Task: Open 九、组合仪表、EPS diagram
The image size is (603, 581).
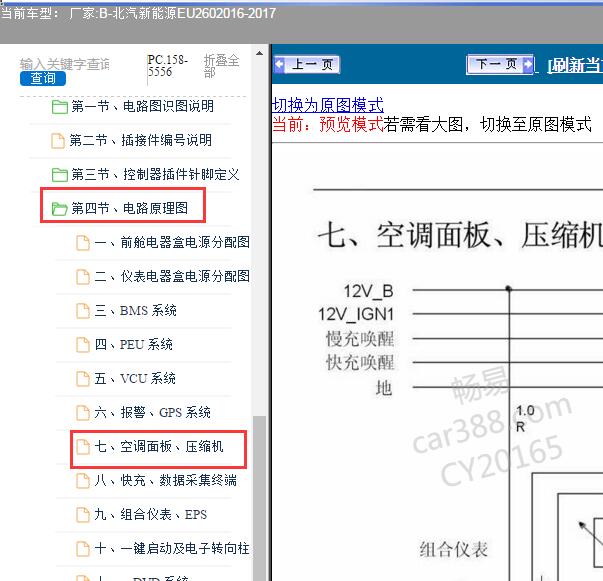Action: pyautogui.click(x=150, y=514)
